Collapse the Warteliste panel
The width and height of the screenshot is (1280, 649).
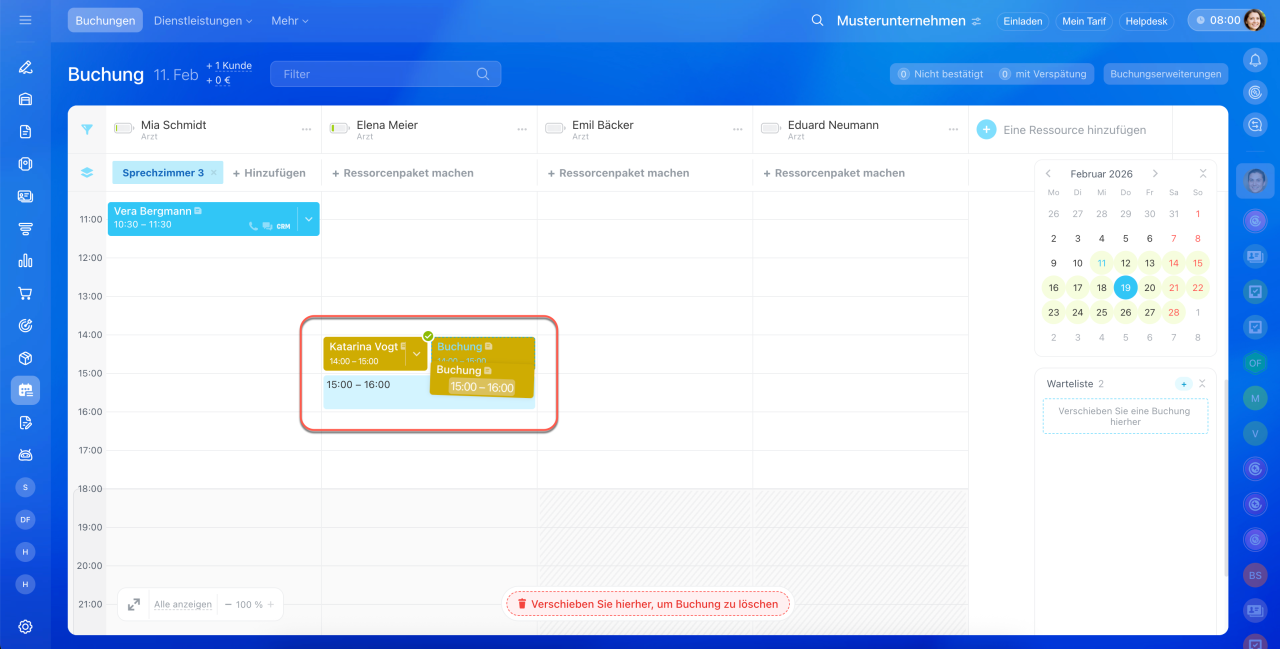[x=1203, y=384]
